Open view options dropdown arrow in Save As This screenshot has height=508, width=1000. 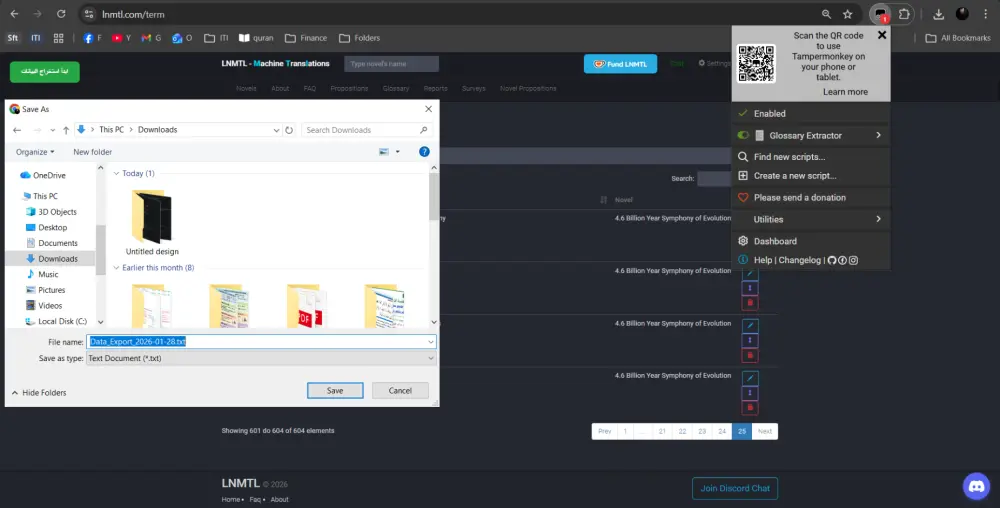(x=397, y=152)
